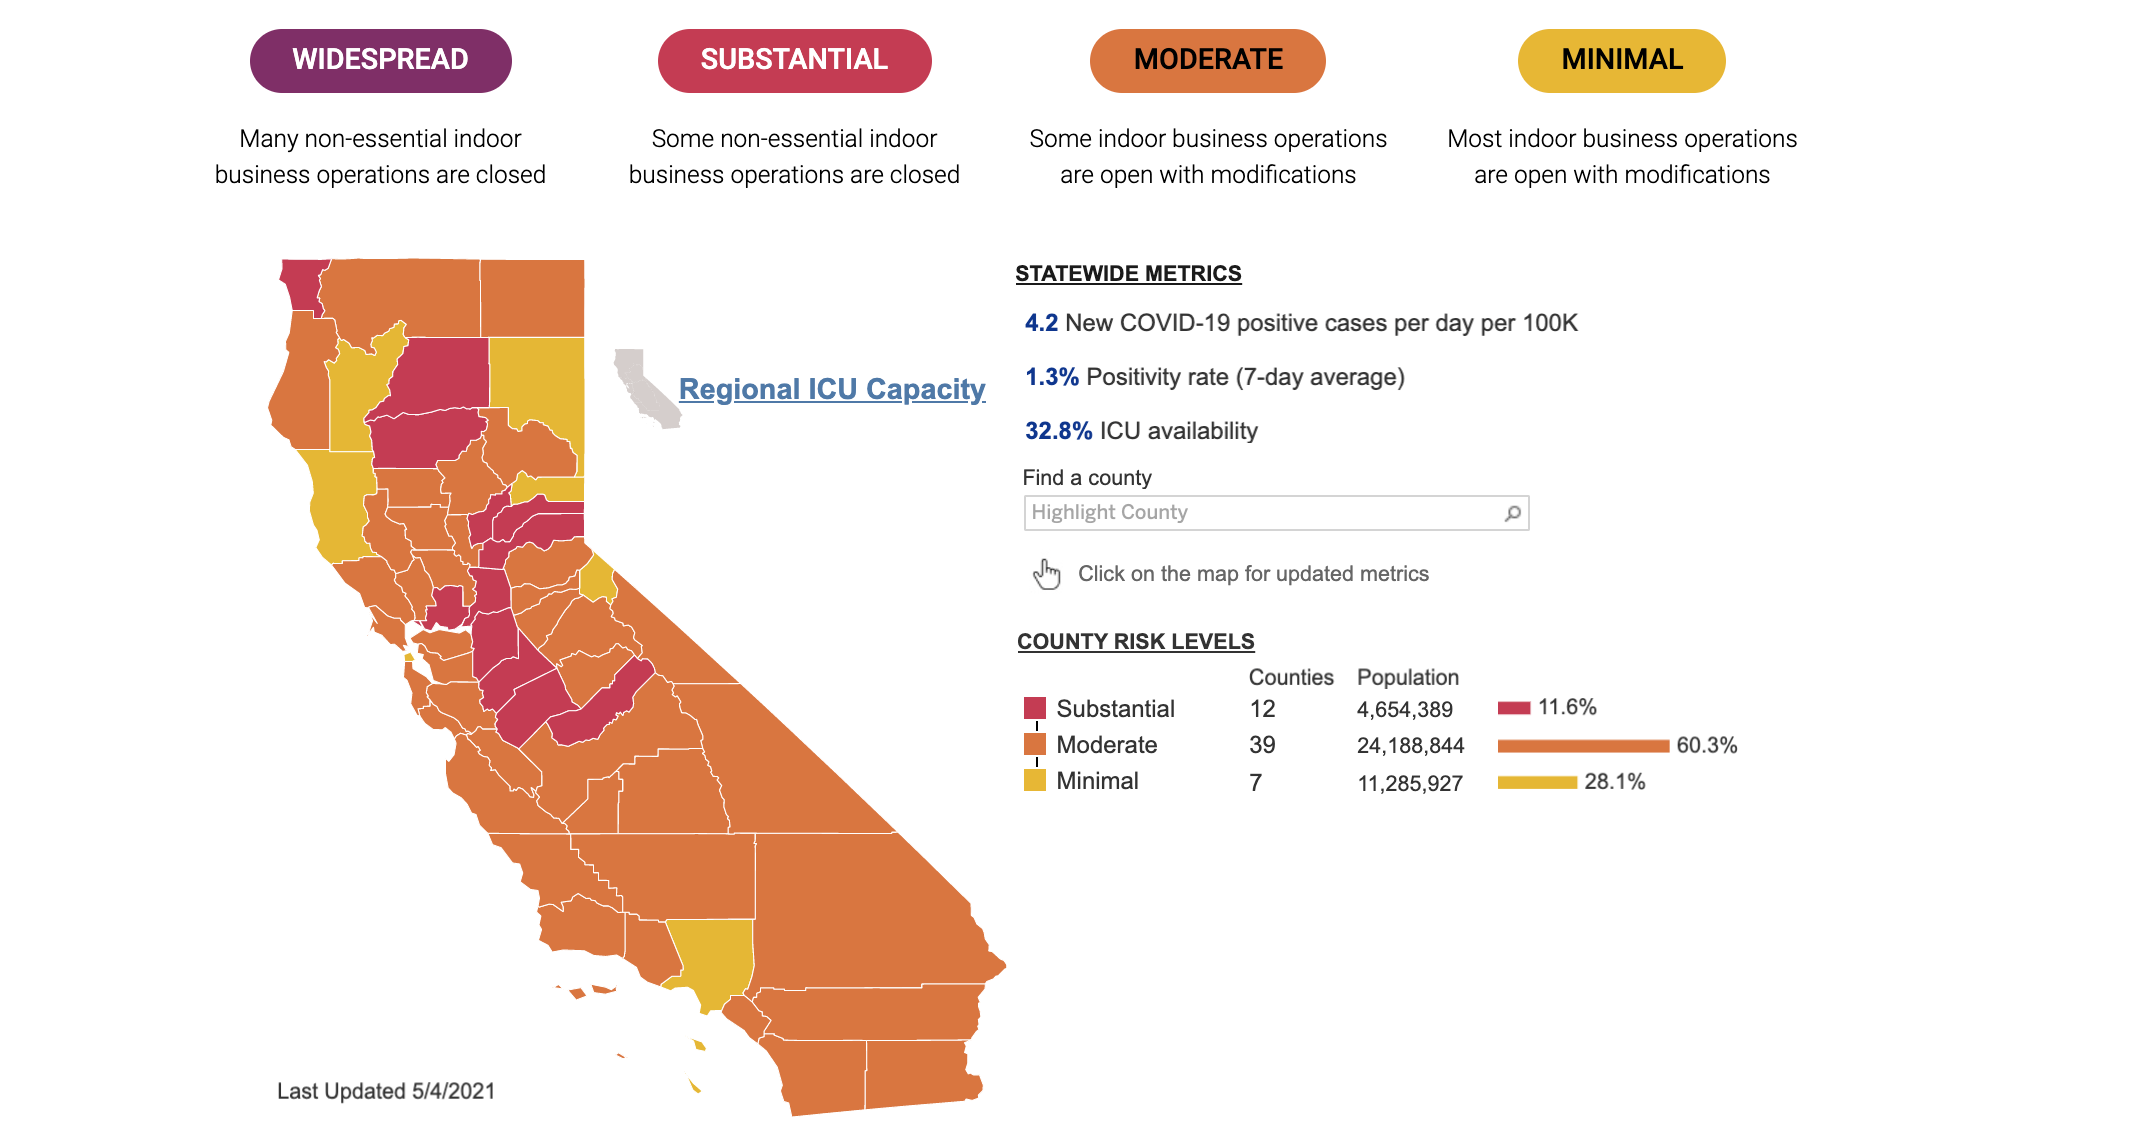Image resolution: width=2142 pixels, height=1134 pixels.
Task: Click the Moderate orange legend square
Action: 1035,744
